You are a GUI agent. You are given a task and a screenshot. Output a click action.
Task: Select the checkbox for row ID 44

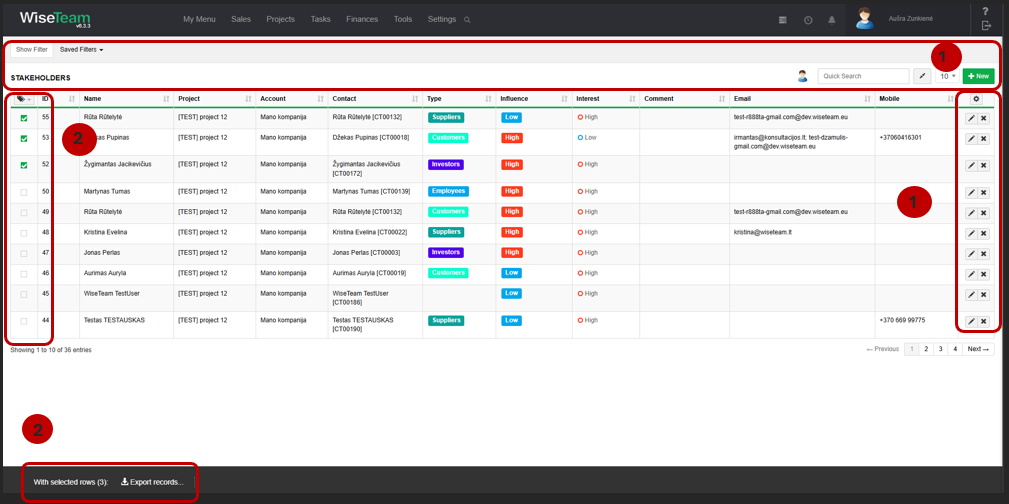[24, 321]
